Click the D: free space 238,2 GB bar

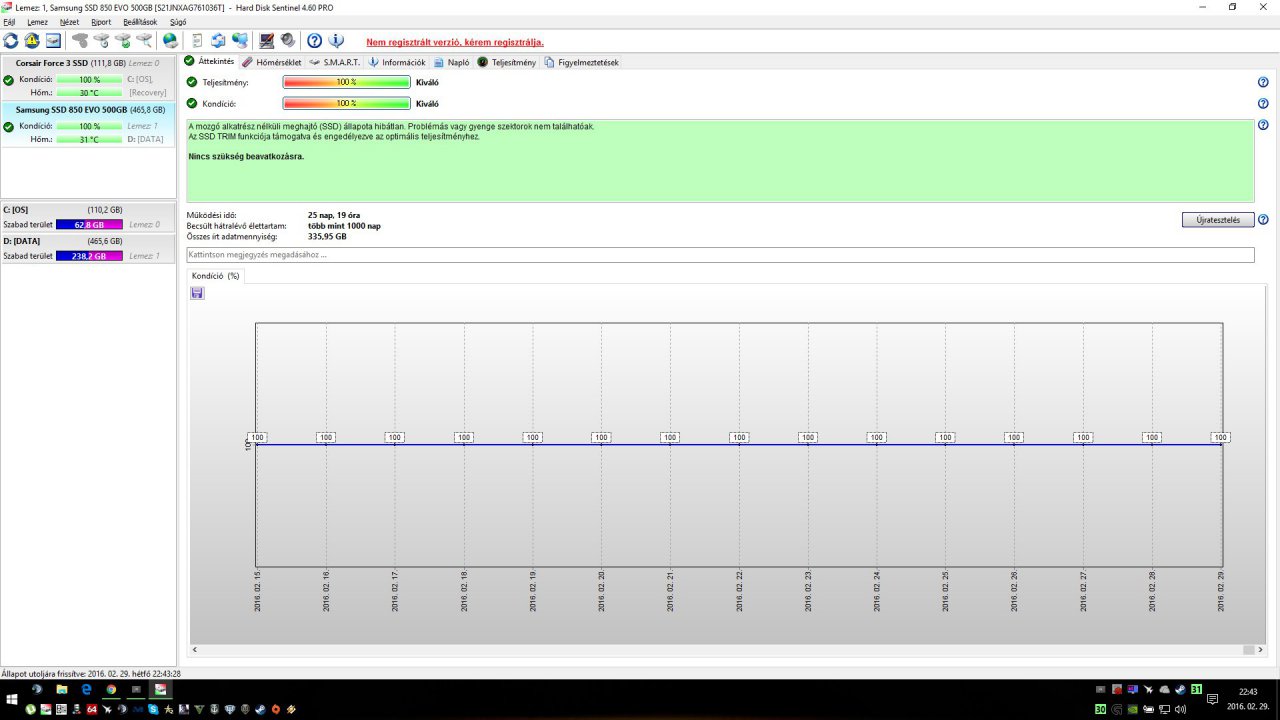pyautogui.click(x=89, y=256)
